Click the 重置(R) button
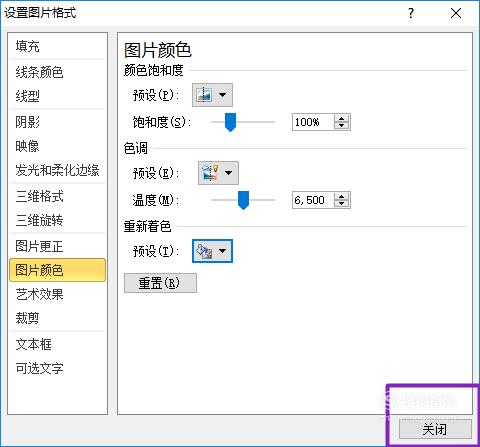This screenshot has height=447, width=480. tap(160, 283)
